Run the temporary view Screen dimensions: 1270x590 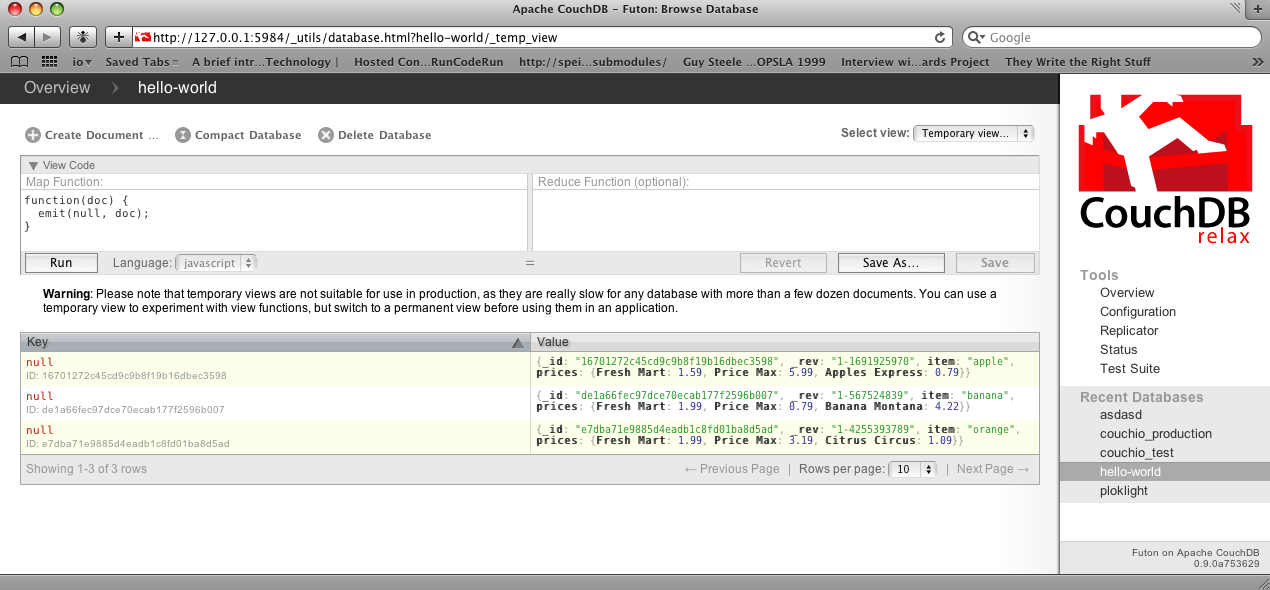(61, 263)
